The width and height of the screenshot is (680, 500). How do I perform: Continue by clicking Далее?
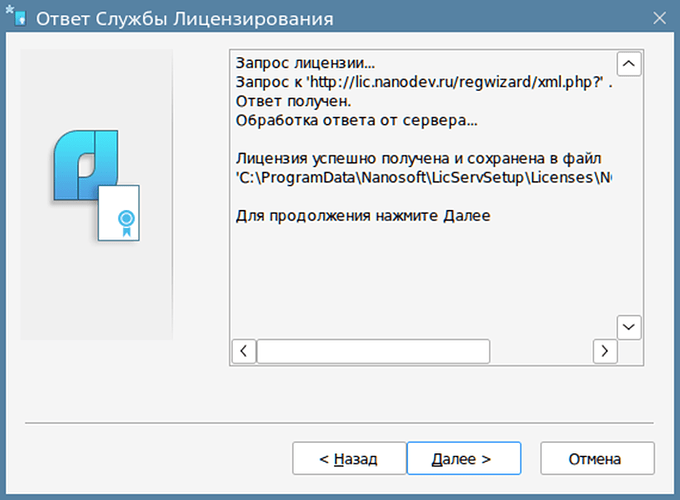click(464, 458)
